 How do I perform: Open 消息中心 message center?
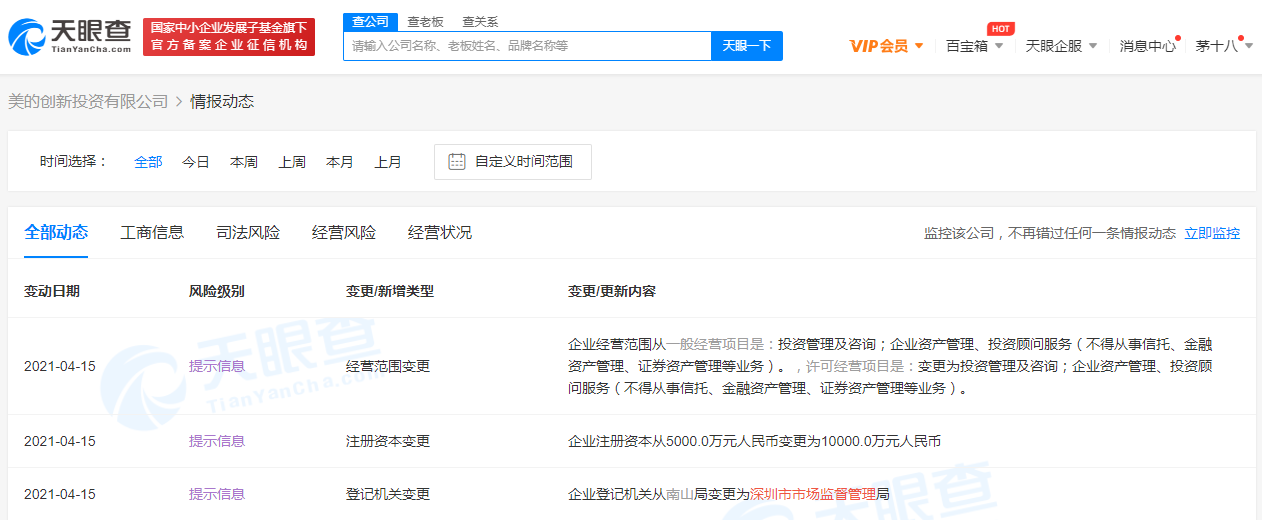[1147, 46]
